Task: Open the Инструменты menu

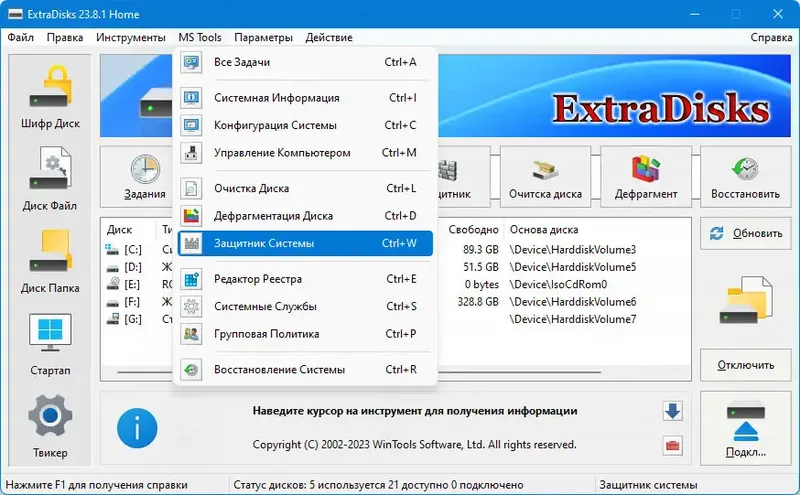Action: point(131,37)
